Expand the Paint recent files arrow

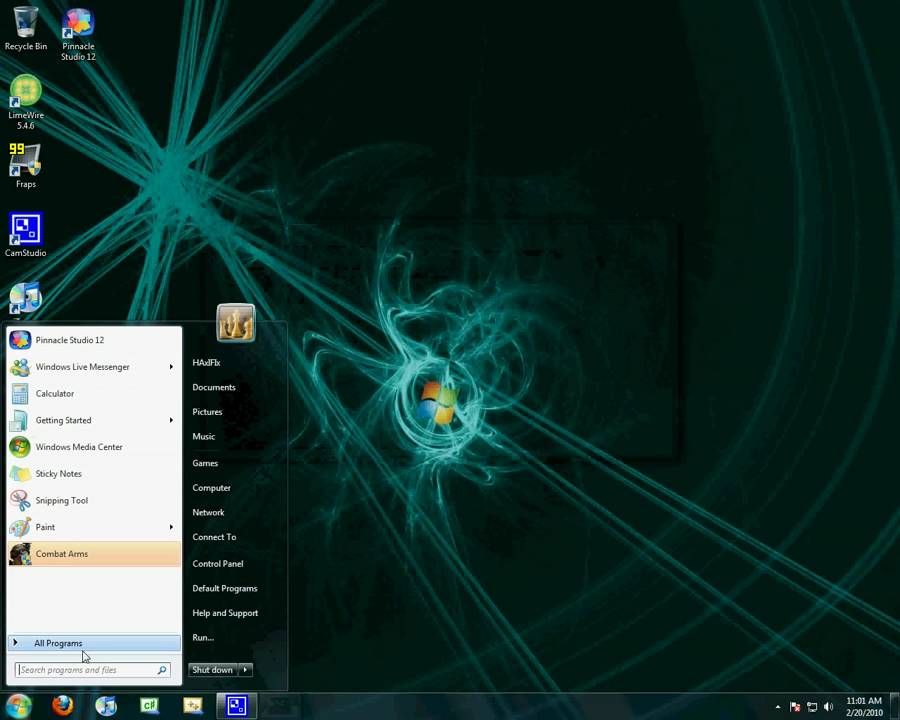(171, 527)
